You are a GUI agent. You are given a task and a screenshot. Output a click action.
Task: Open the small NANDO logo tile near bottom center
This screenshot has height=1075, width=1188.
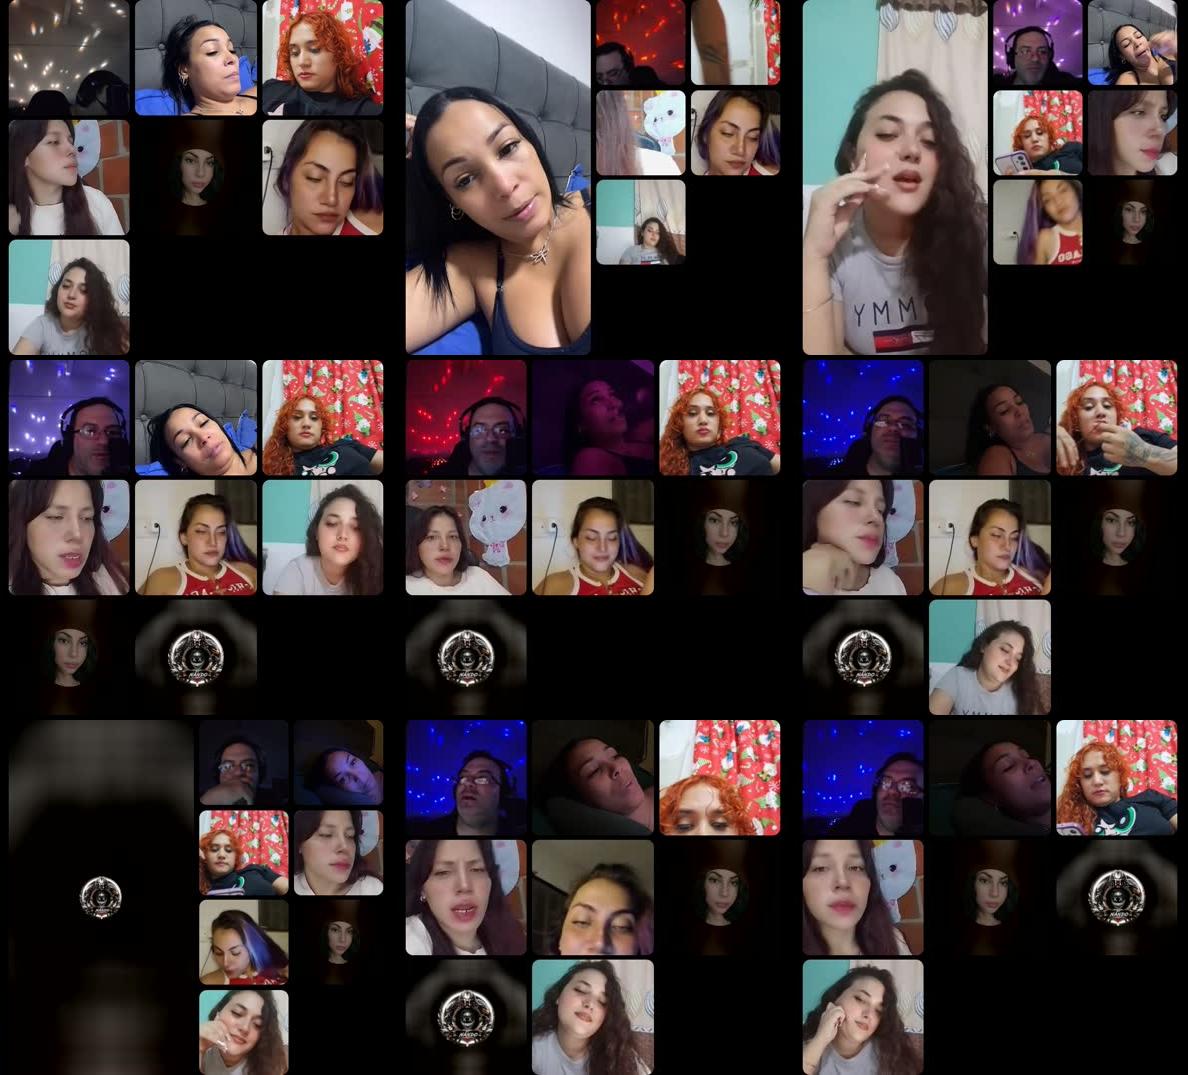coord(465,1017)
